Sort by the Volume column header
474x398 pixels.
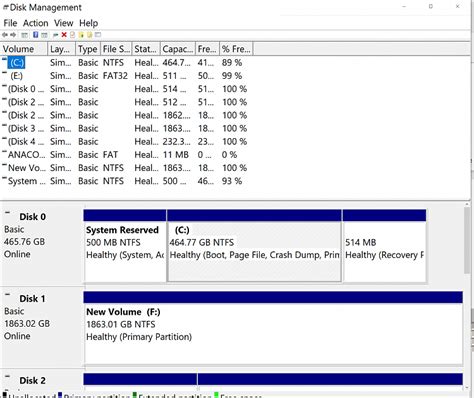click(24, 49)
